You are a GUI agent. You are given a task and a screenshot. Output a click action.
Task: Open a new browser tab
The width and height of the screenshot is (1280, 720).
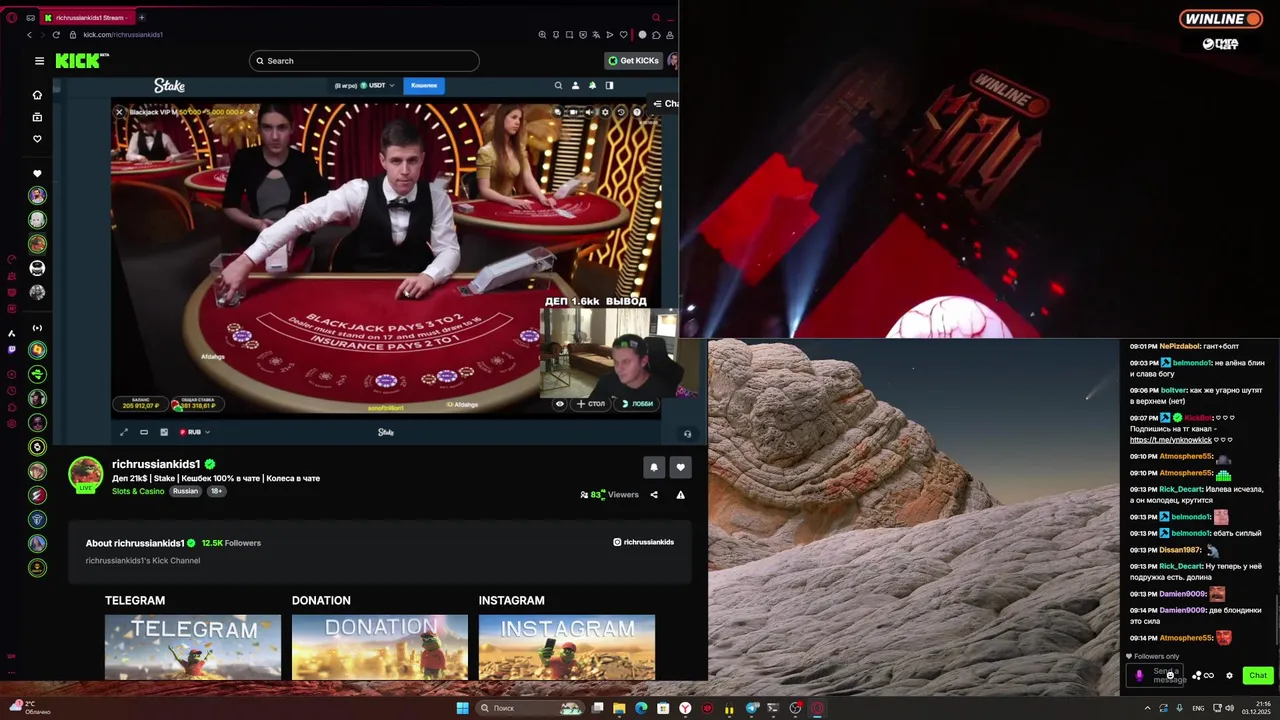pos(141,17)
